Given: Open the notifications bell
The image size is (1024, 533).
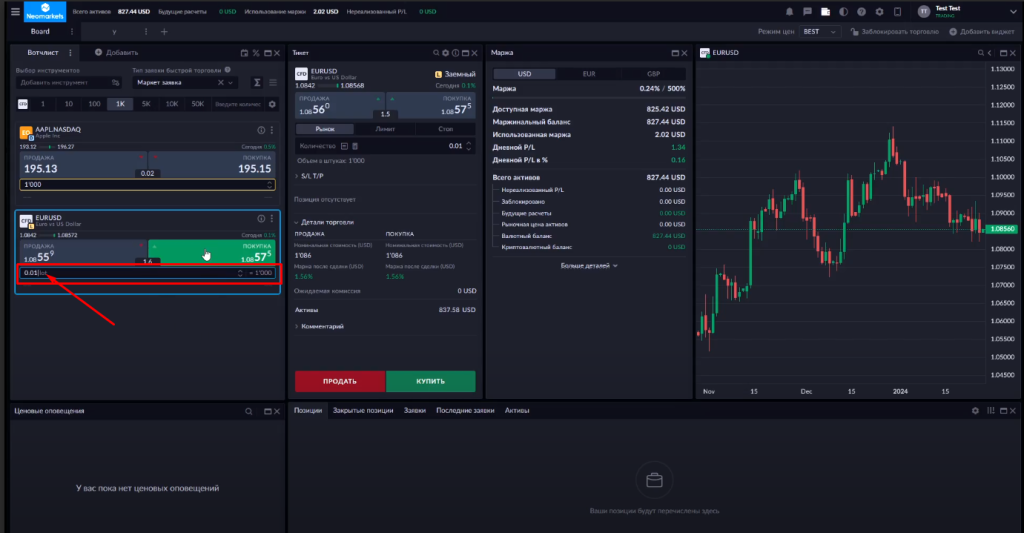Looking at the screenshot, I should [789, 12].
